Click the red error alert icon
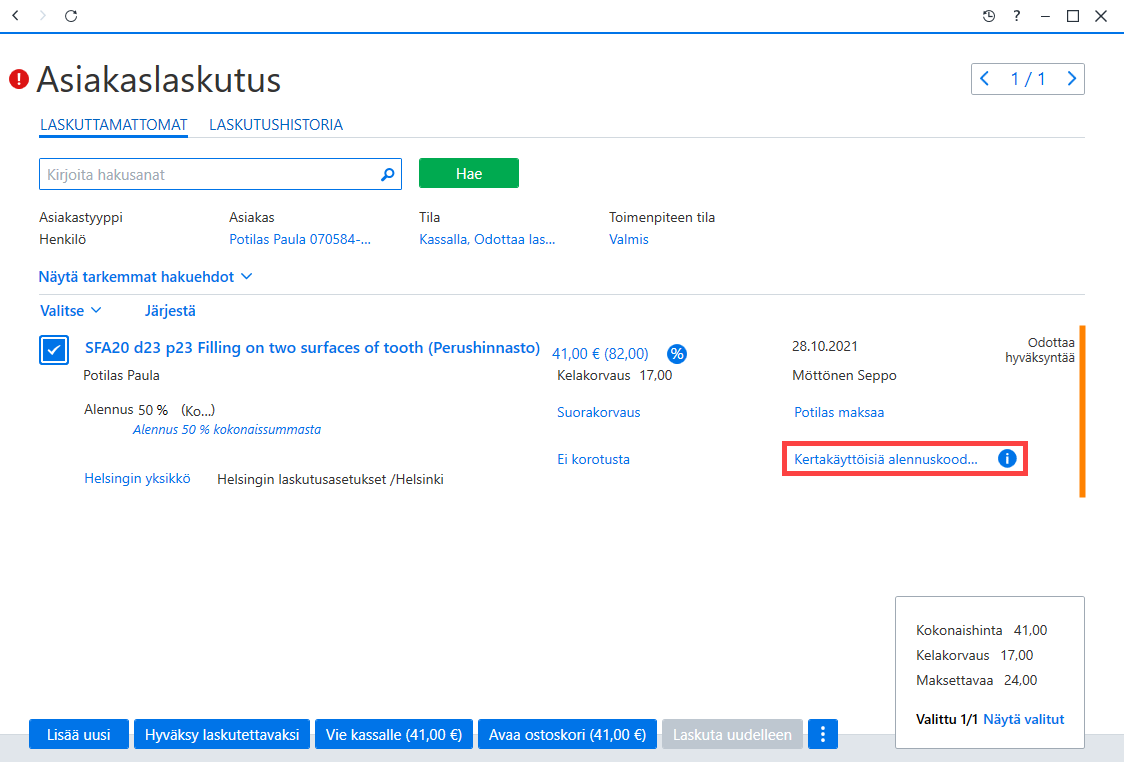 tap(19, 79)
